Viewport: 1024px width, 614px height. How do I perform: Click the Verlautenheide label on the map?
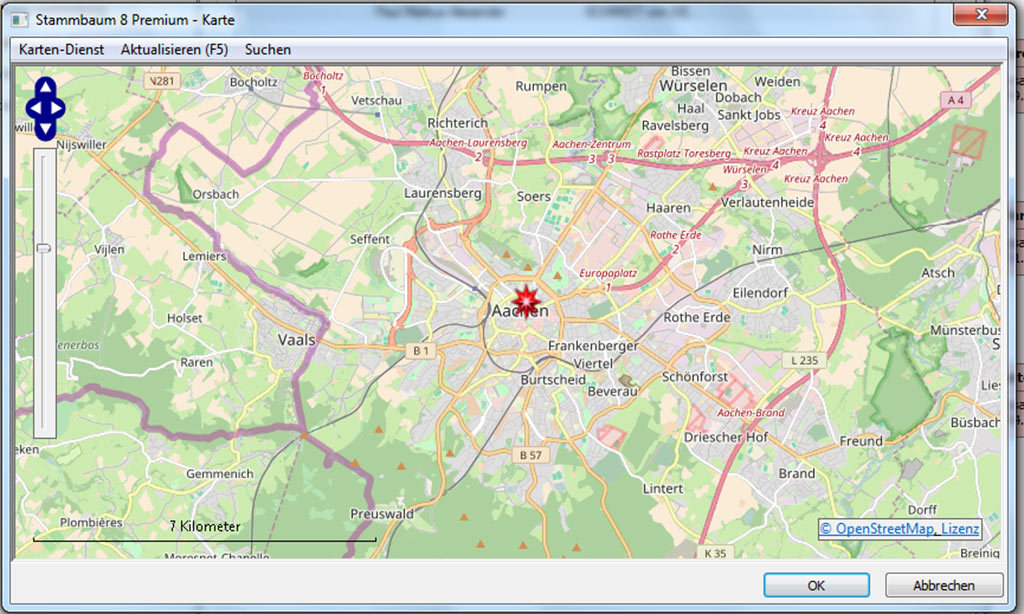[767, 202]
